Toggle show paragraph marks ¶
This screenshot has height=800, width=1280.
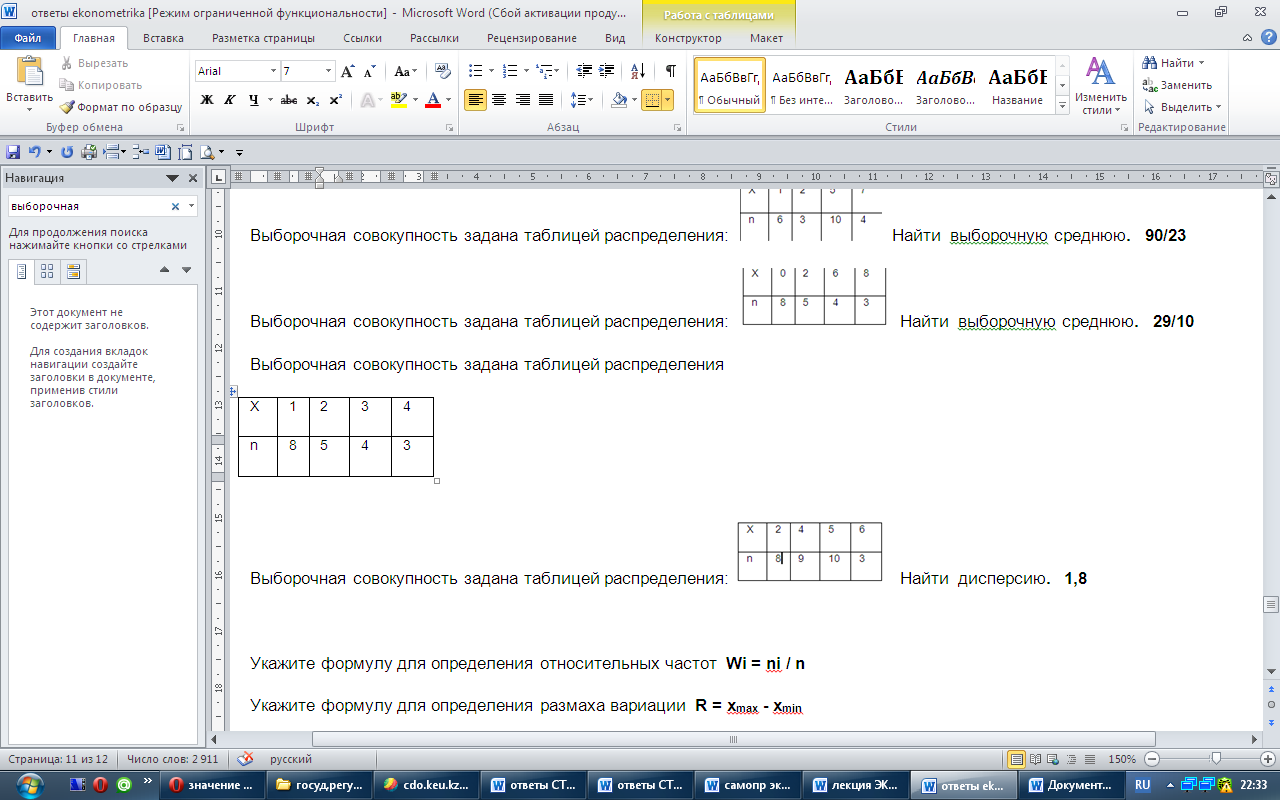671,71
